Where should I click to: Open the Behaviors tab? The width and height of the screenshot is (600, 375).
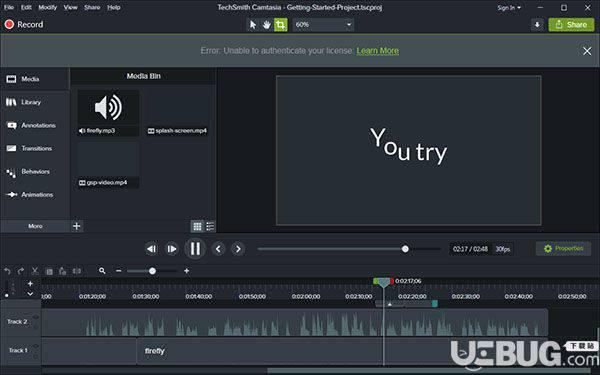coord(35,171)
